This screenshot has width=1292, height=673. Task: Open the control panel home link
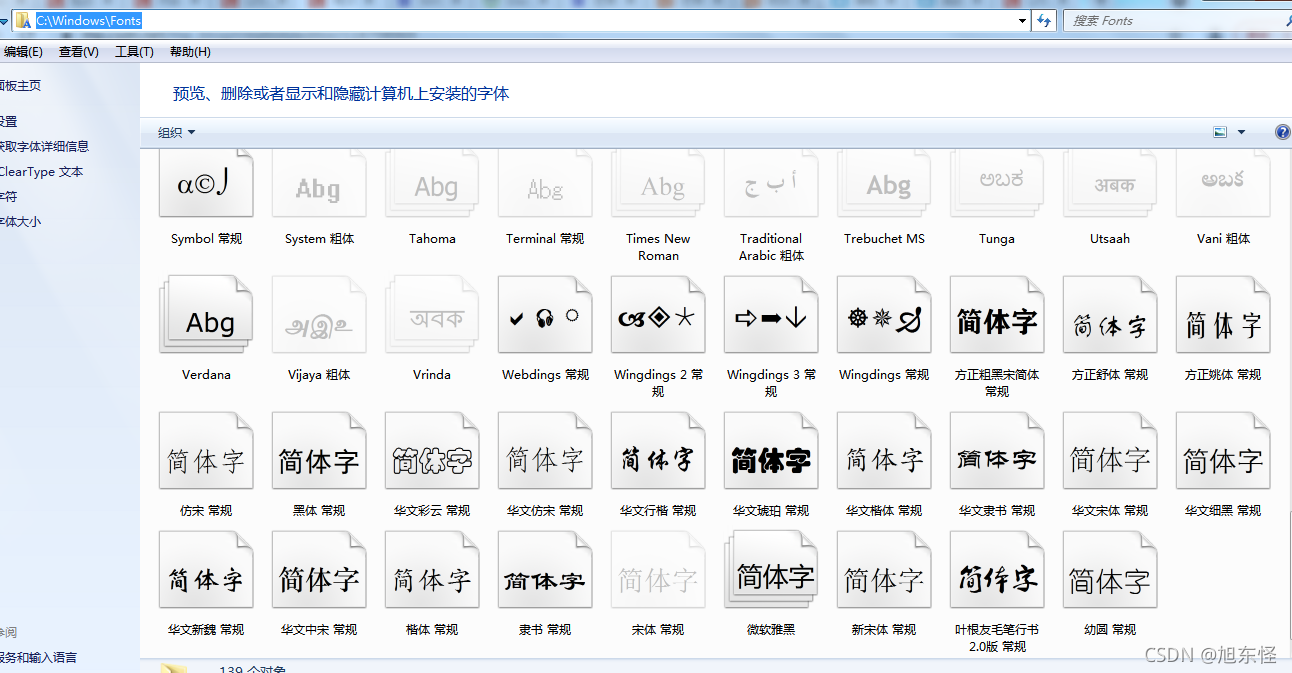(20, 86)
